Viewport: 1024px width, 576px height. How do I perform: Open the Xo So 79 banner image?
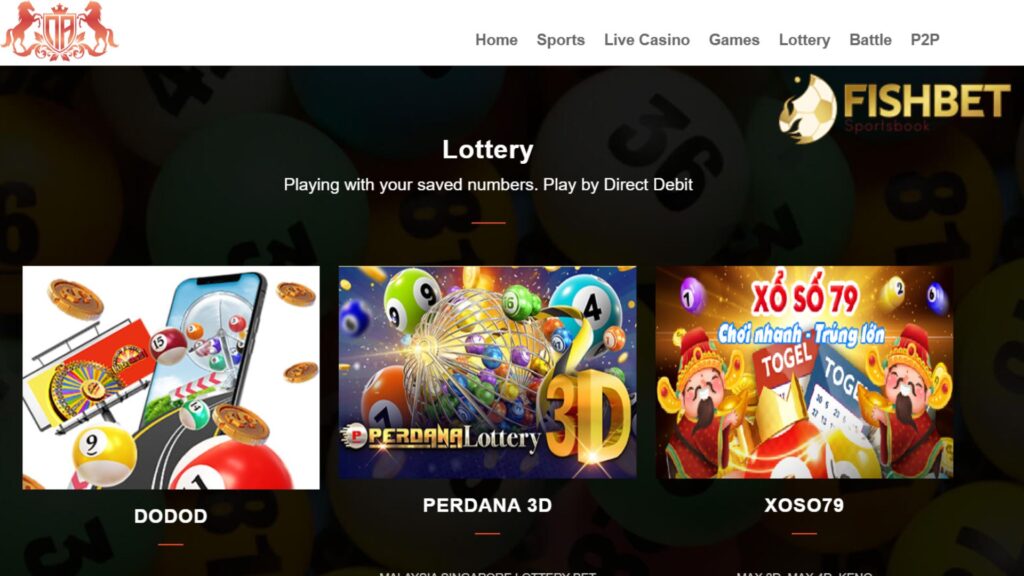804,372
